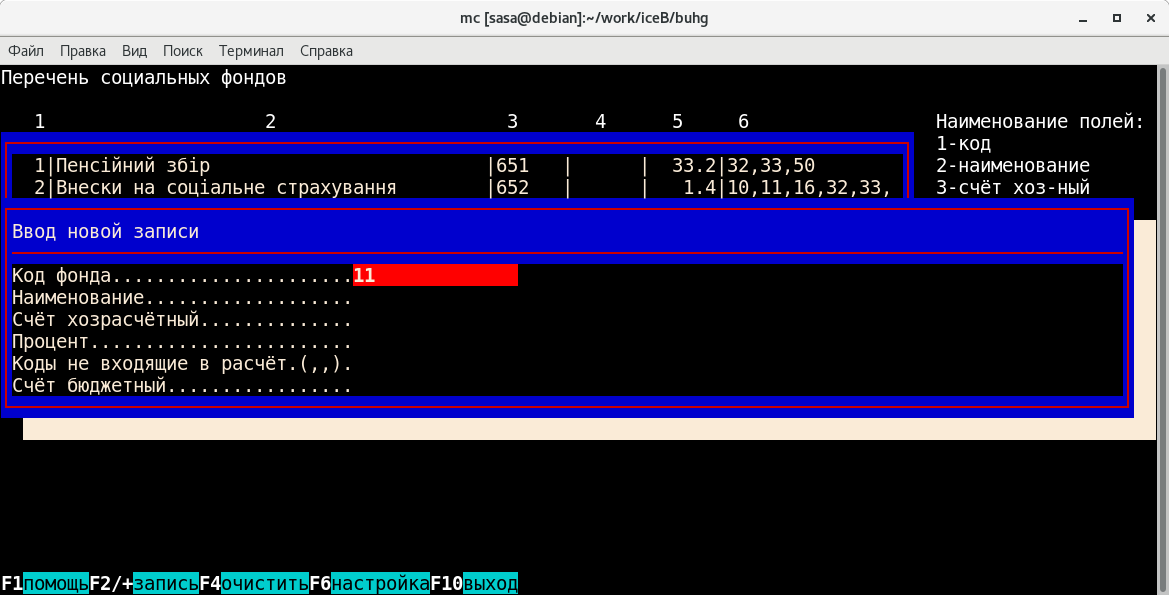
Task: Select the Счёт хозрасчётный field
Action: click(181, 320)
